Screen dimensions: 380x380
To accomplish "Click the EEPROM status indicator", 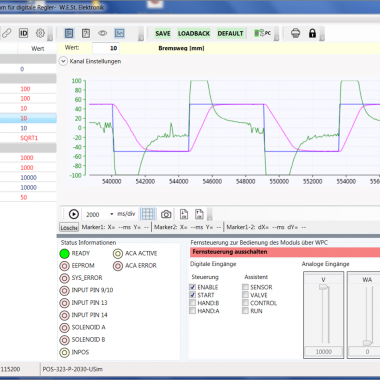I will pos(64,266).
